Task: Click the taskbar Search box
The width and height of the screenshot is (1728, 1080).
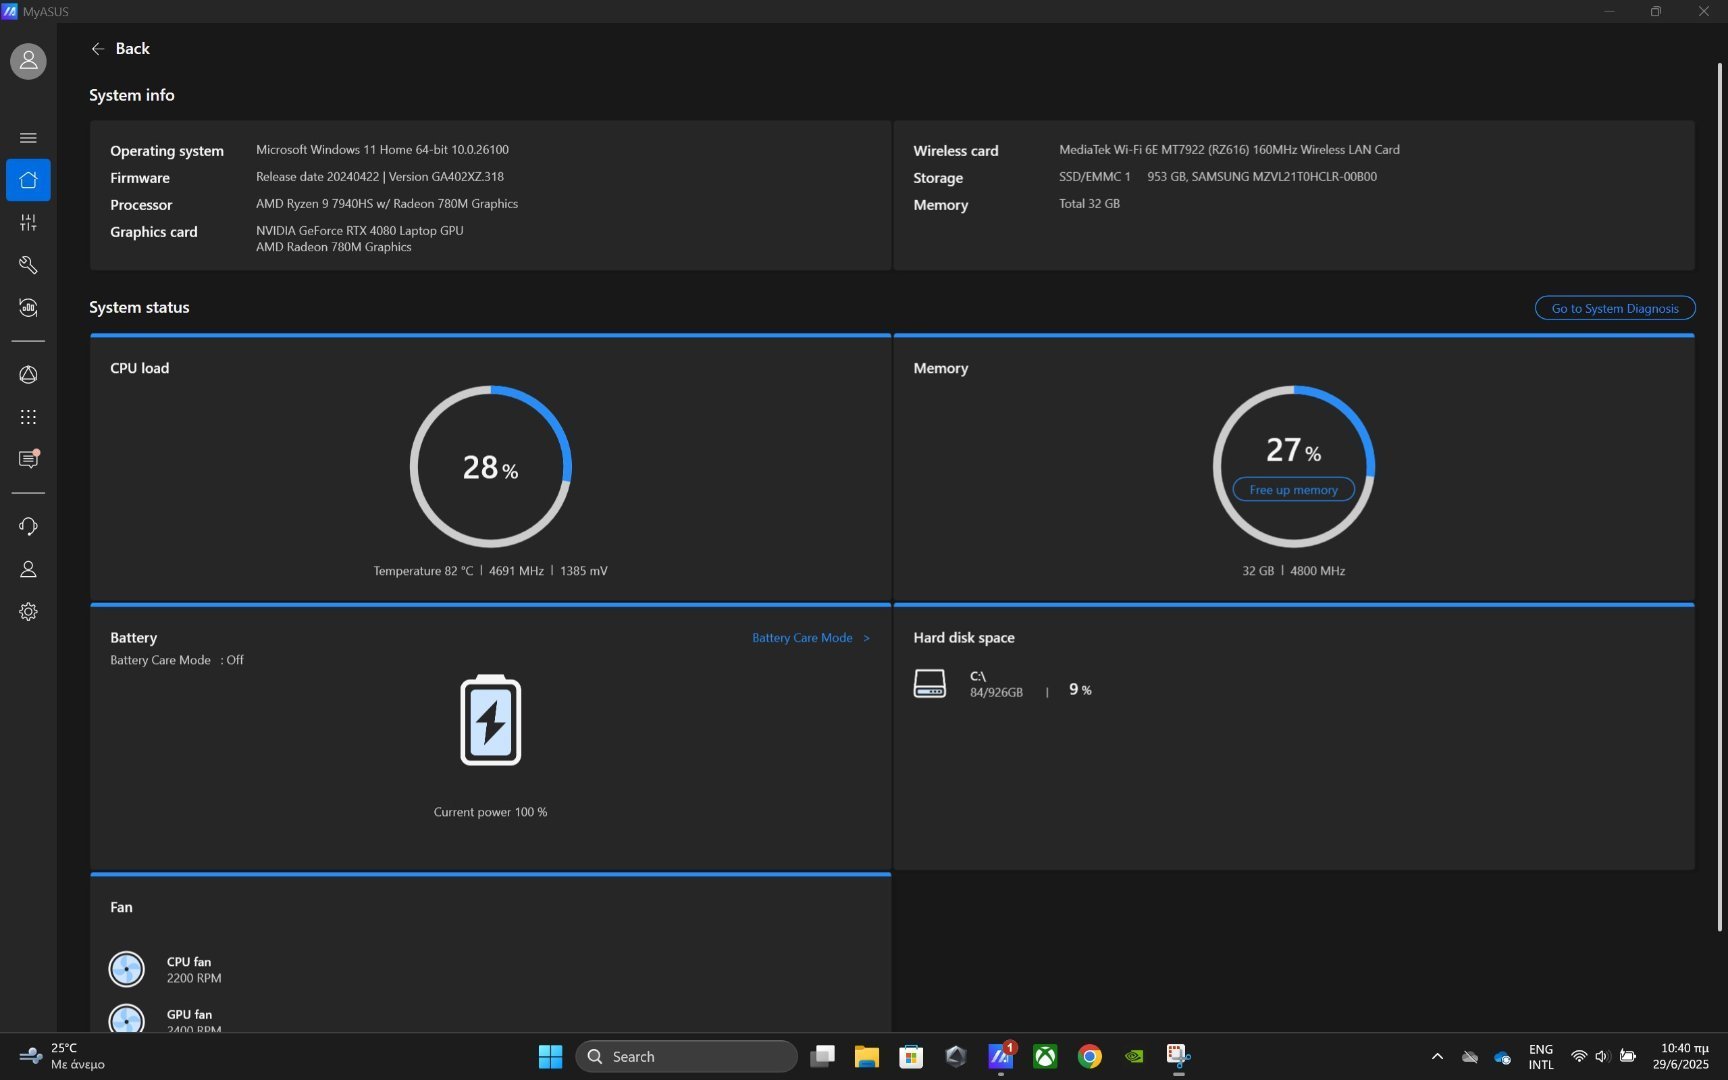Action: (686, 1056)
